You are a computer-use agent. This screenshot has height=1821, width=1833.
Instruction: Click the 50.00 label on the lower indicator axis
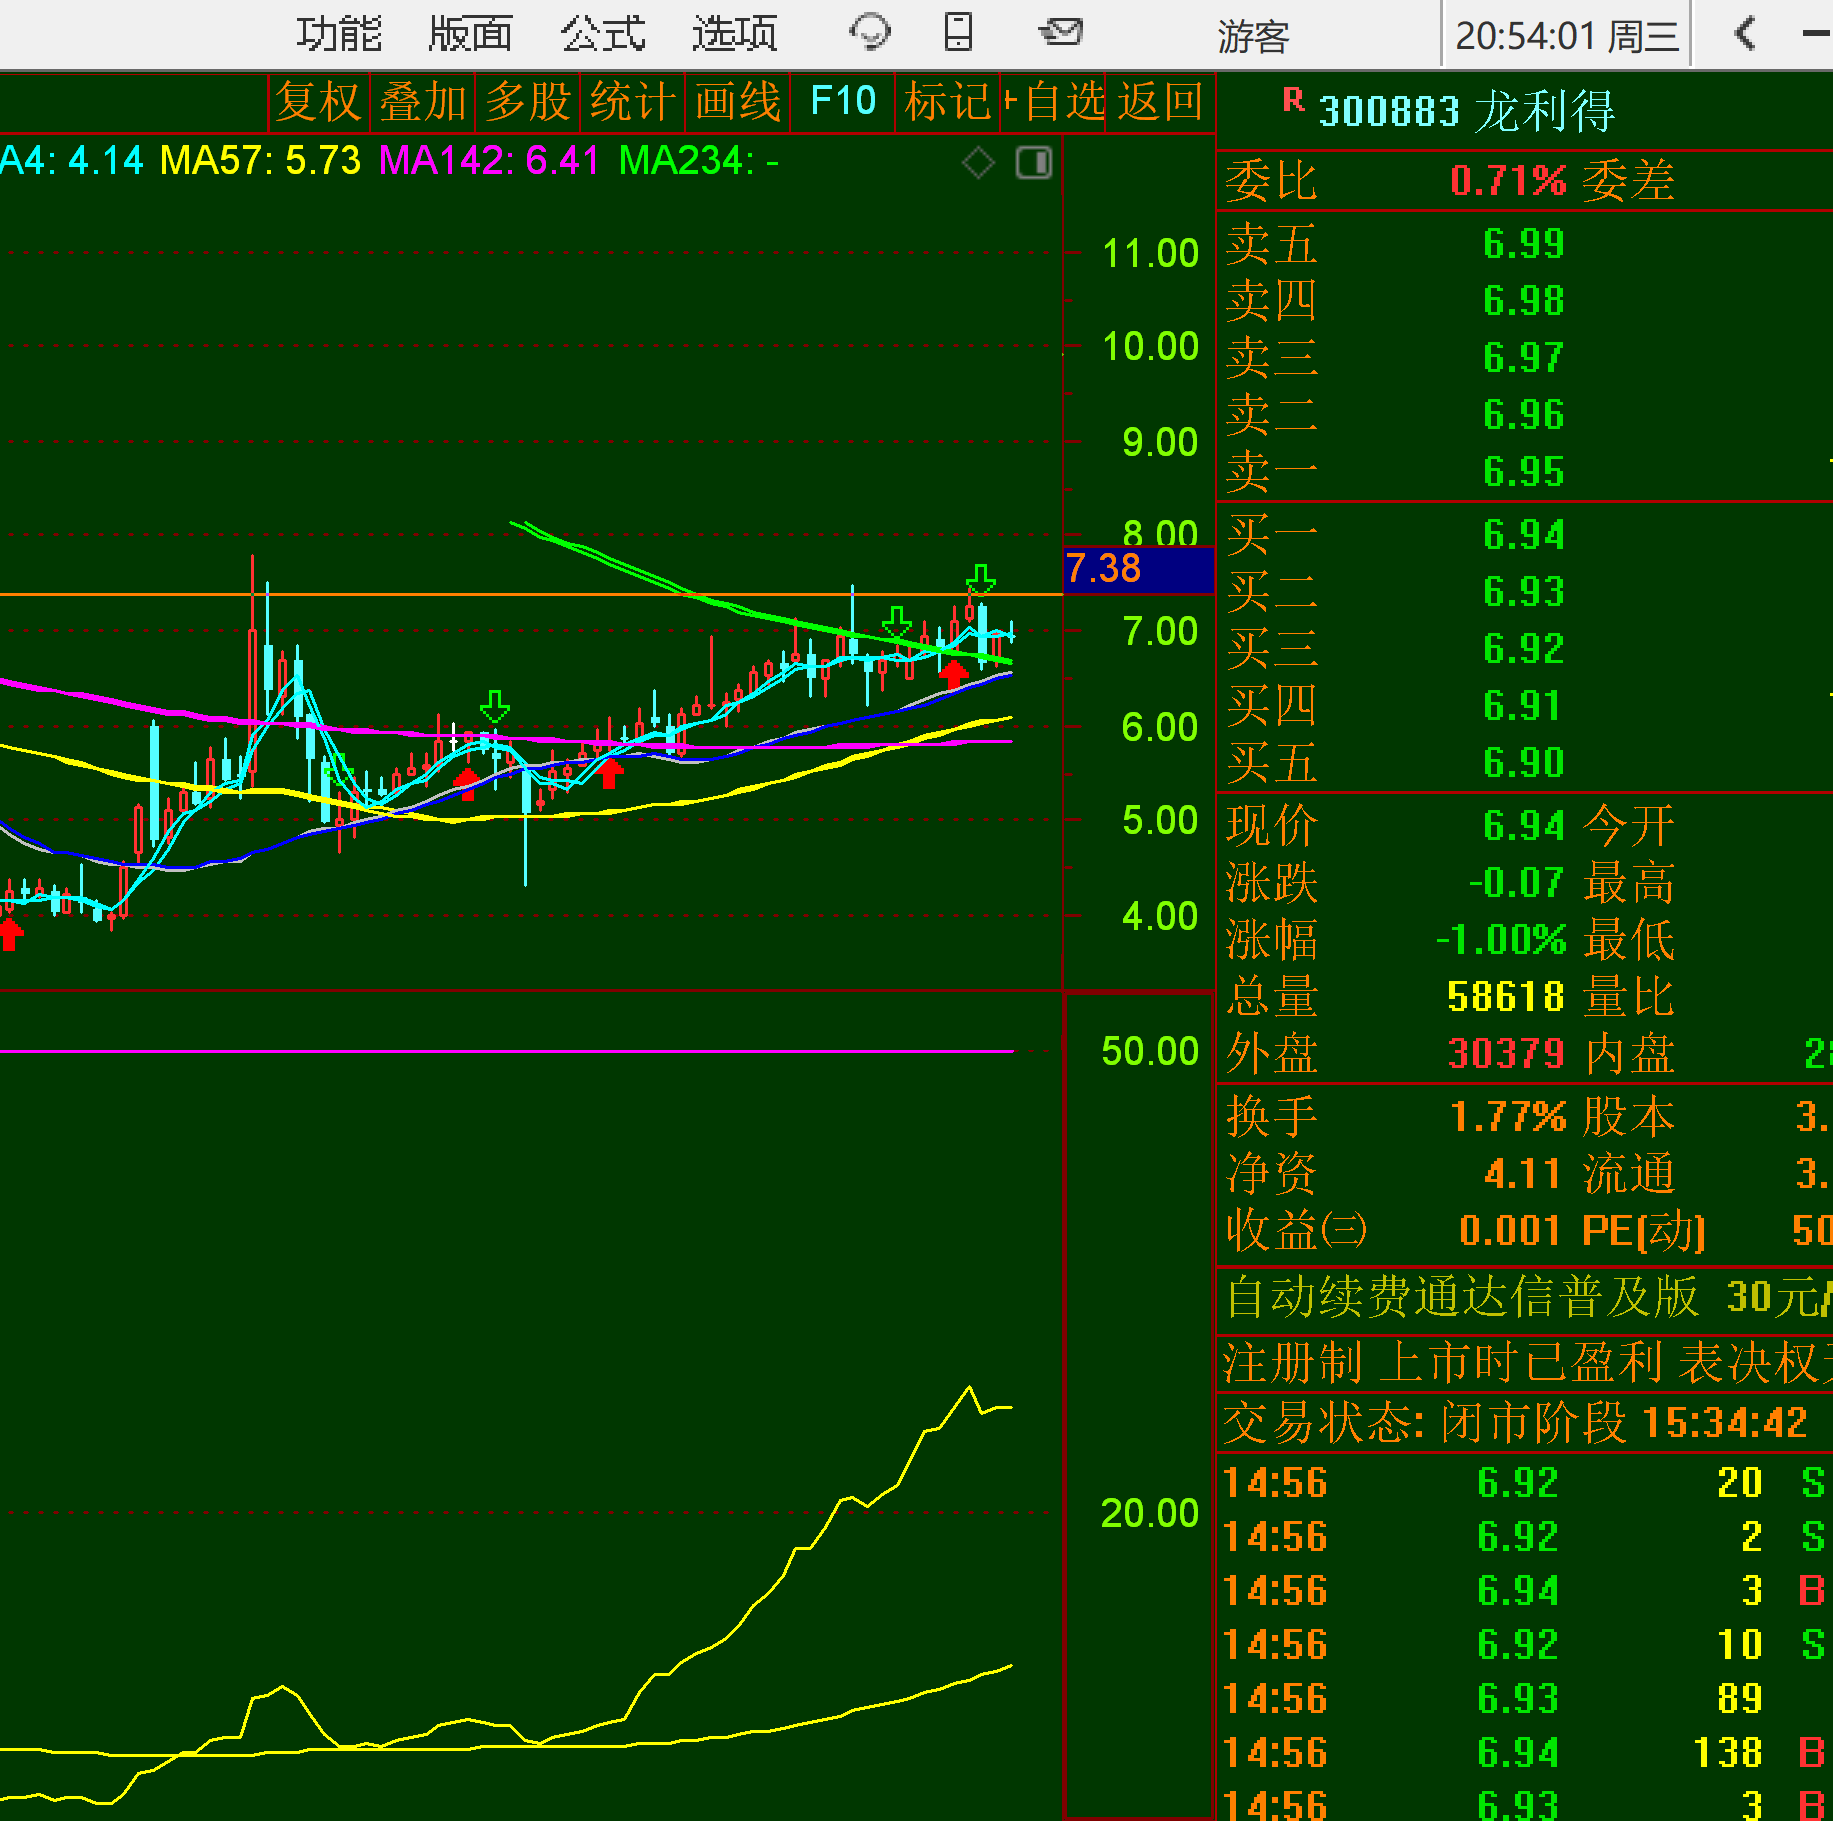pyautogui.click(x=1150, y=1052)
